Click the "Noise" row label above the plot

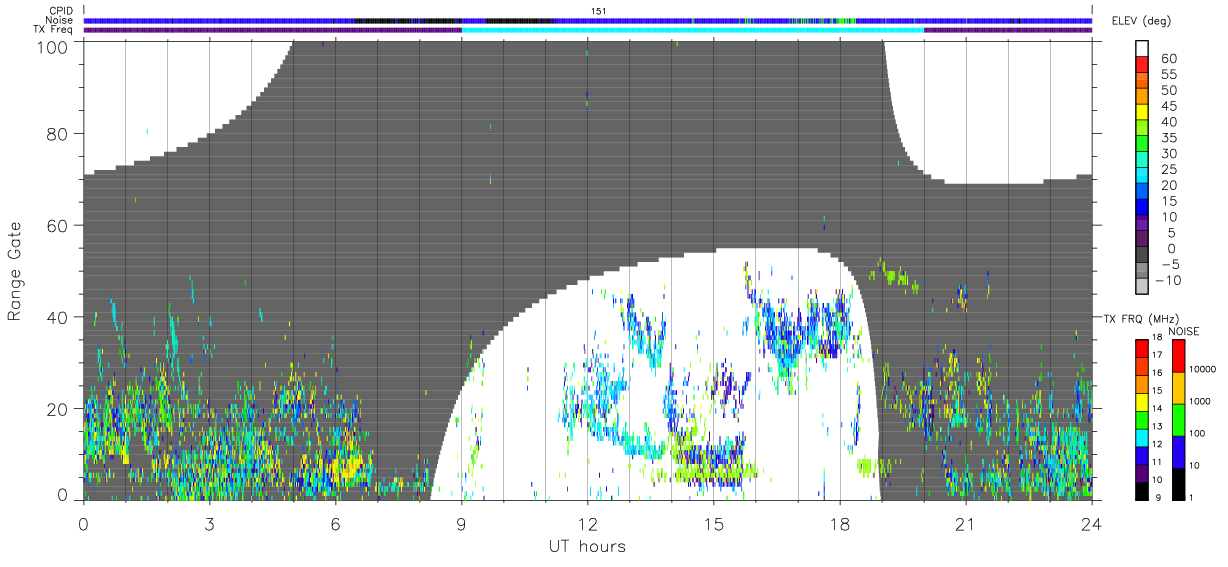58,20
